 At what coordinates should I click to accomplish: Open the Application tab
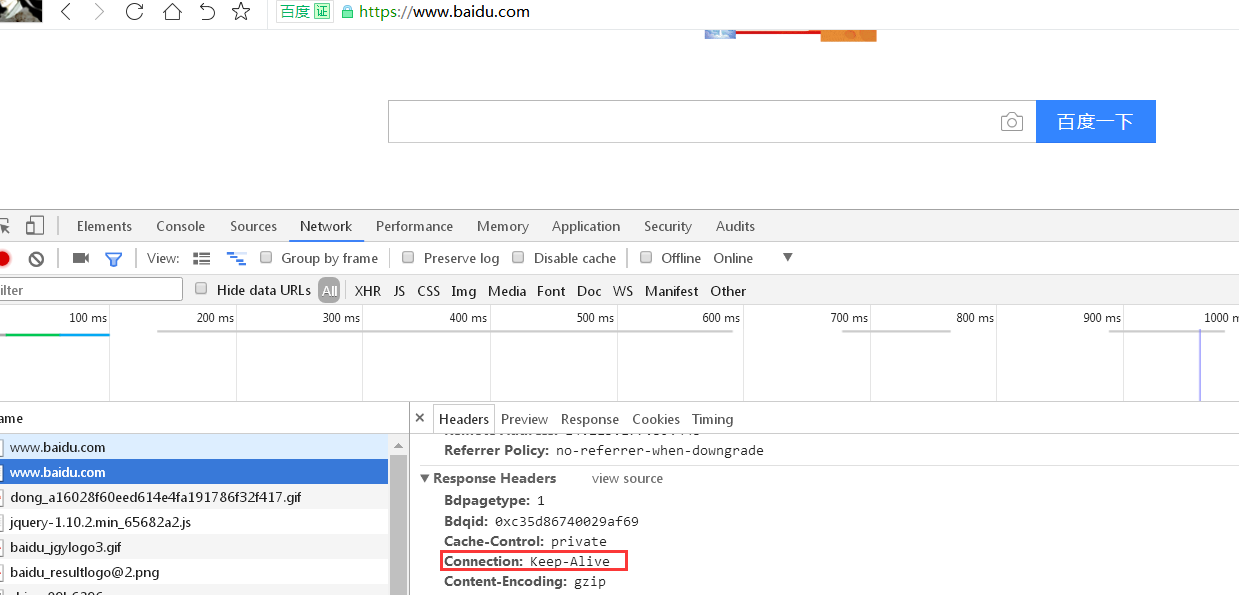[586, 226]
